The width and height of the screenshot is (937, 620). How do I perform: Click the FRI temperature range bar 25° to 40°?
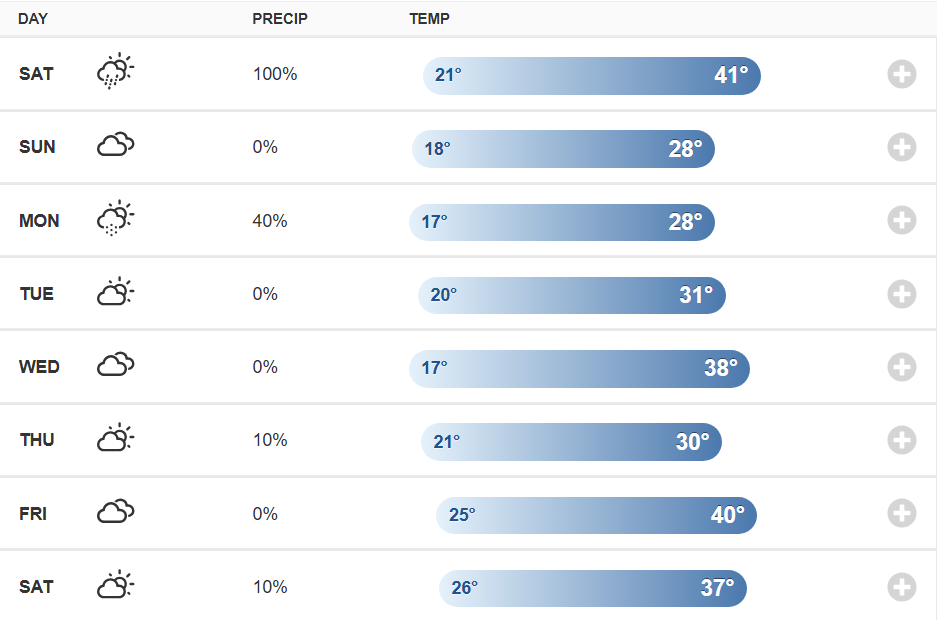tap(596, 515)
